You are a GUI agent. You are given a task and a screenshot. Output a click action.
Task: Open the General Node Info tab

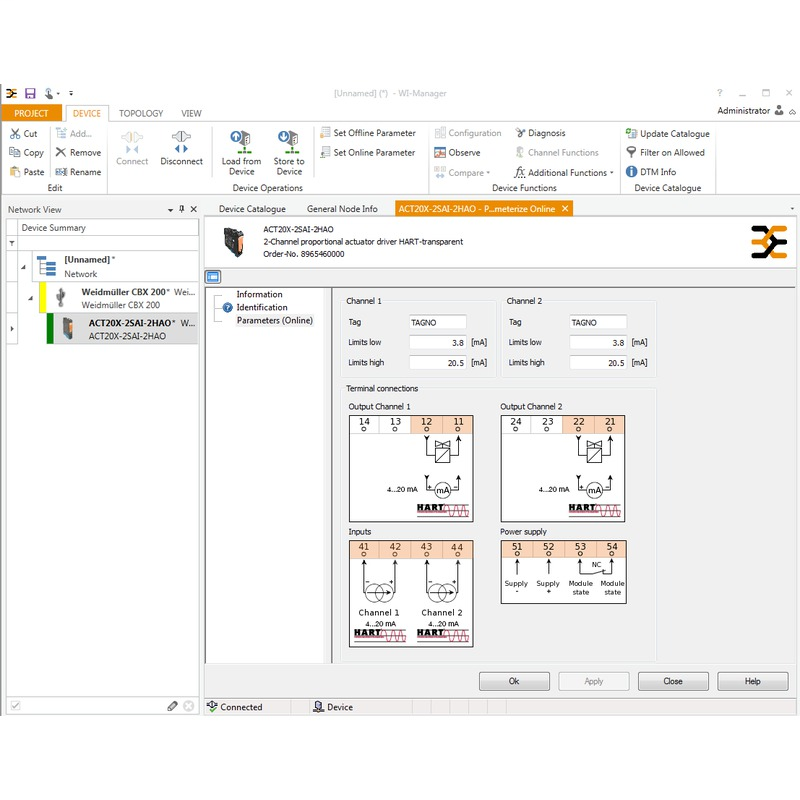coord(342,209)
